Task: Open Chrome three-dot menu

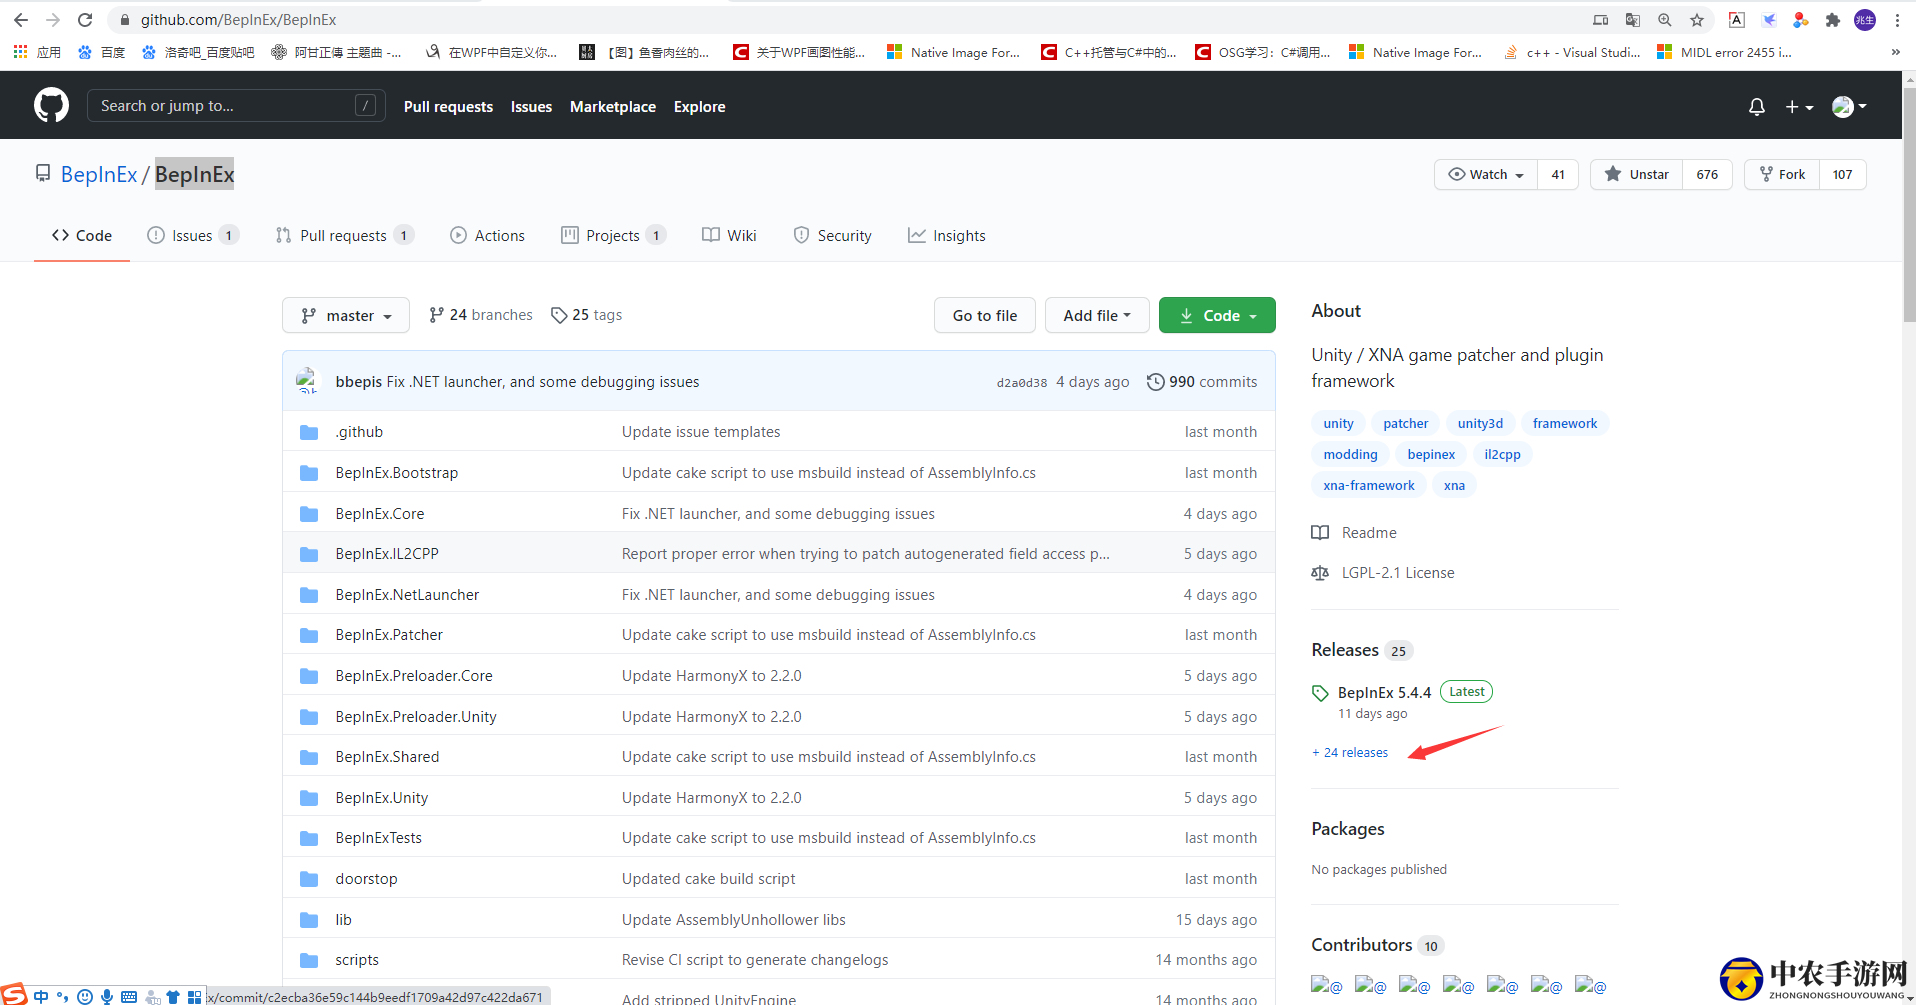Action: pyautogui.click(x=1897, y=20)
